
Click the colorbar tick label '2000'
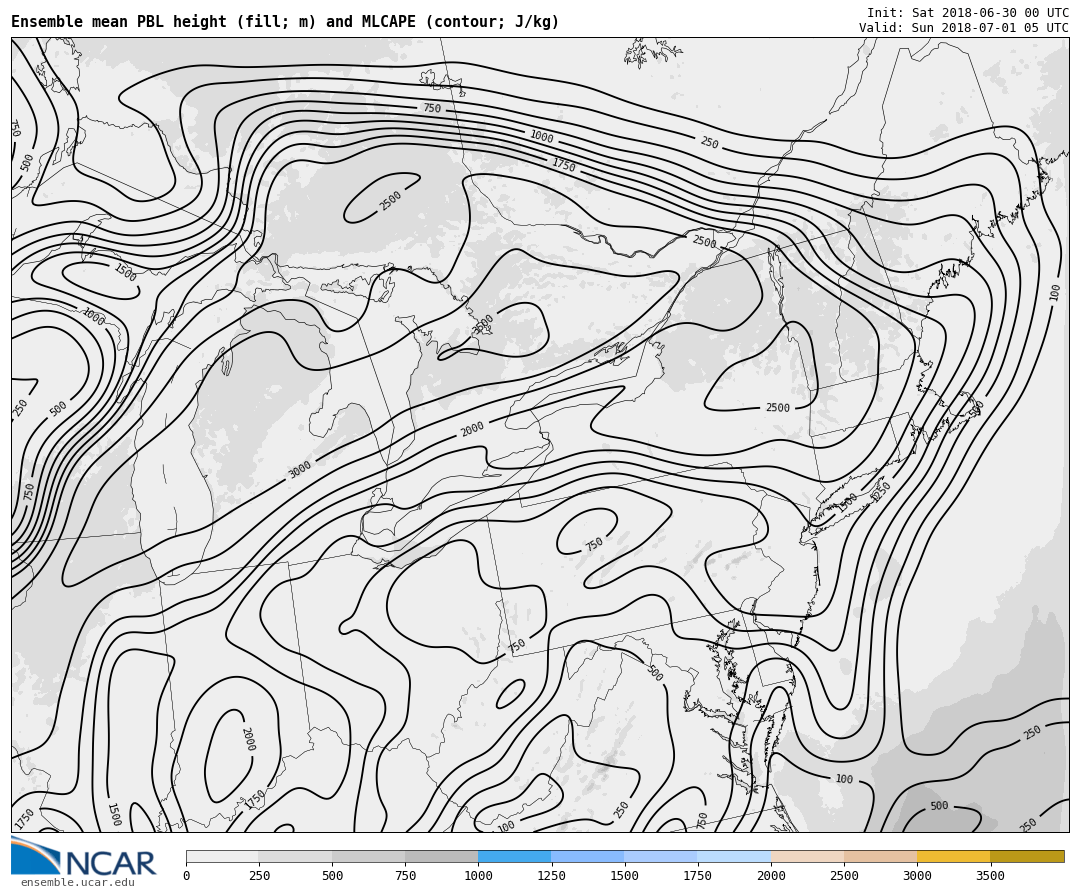[x=771, y=876]
